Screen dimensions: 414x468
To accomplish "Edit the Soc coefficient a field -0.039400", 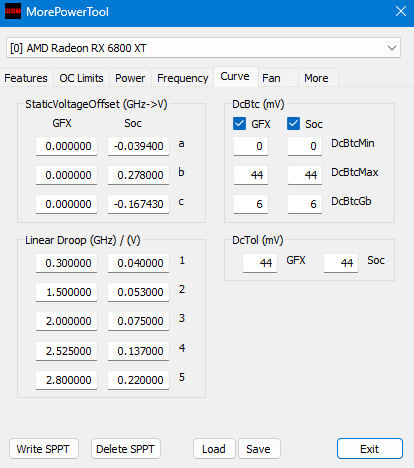I will tap(138, 146).
